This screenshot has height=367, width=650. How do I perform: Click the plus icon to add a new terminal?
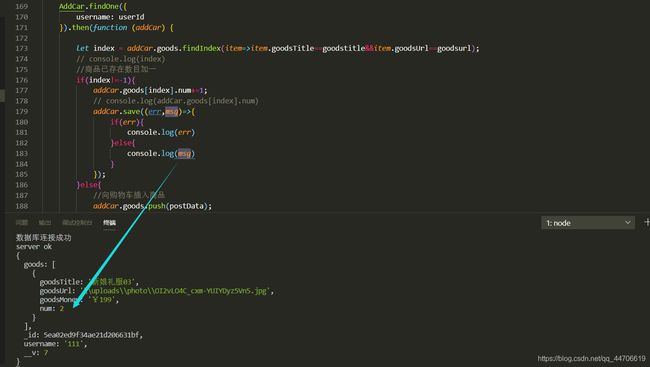point(647,223)
